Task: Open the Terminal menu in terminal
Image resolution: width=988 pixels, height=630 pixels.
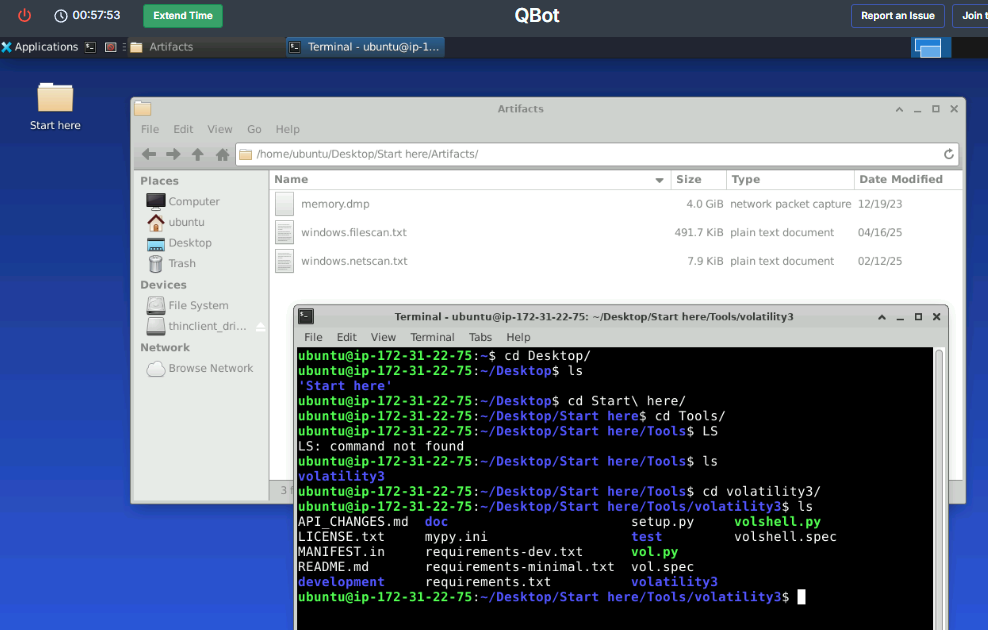Action: pos(432,337)
